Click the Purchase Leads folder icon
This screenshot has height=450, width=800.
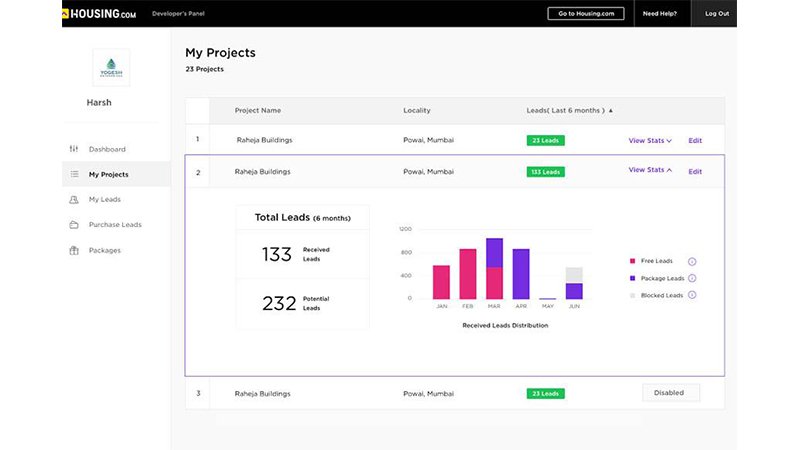coord(74,224)
